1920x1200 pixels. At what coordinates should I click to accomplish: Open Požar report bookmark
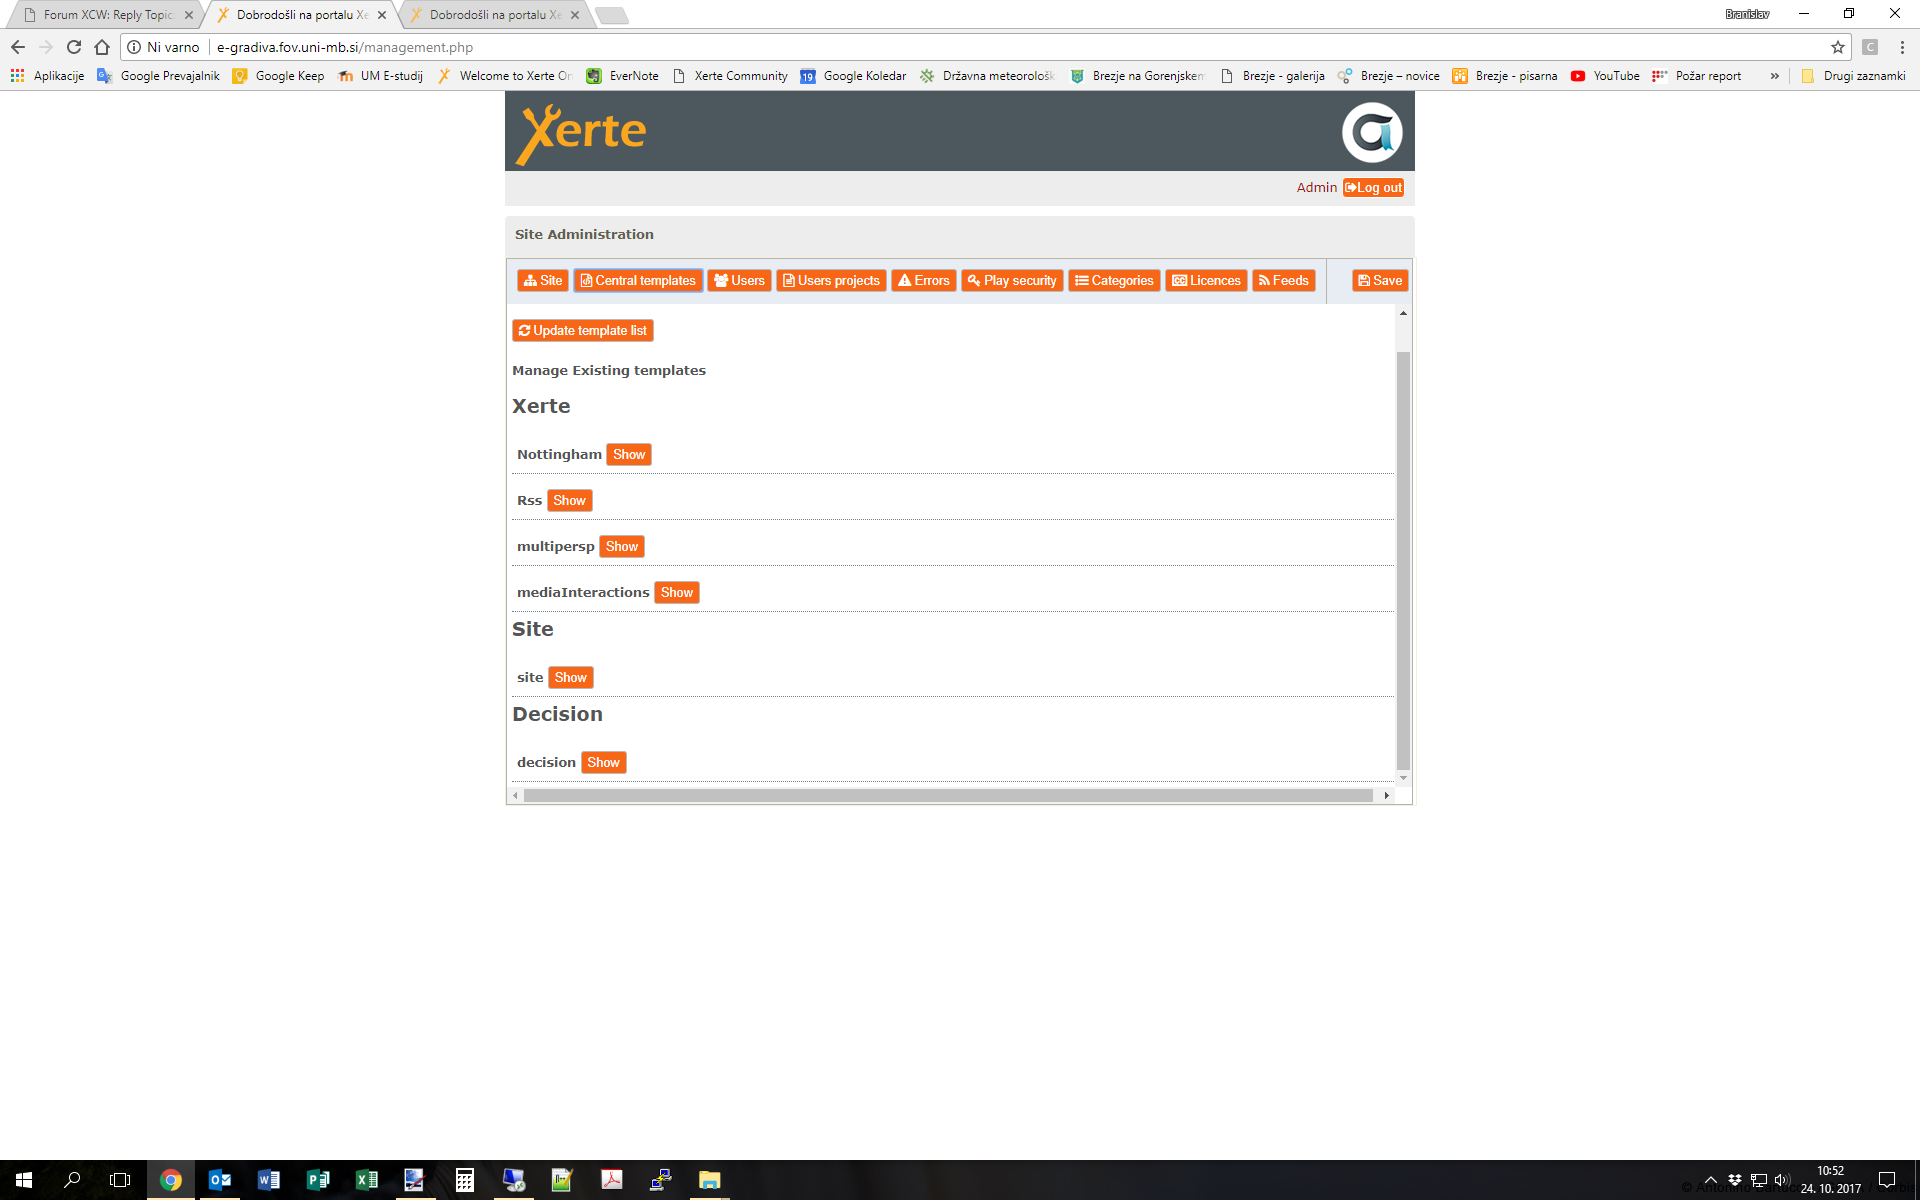(1696, 76)
